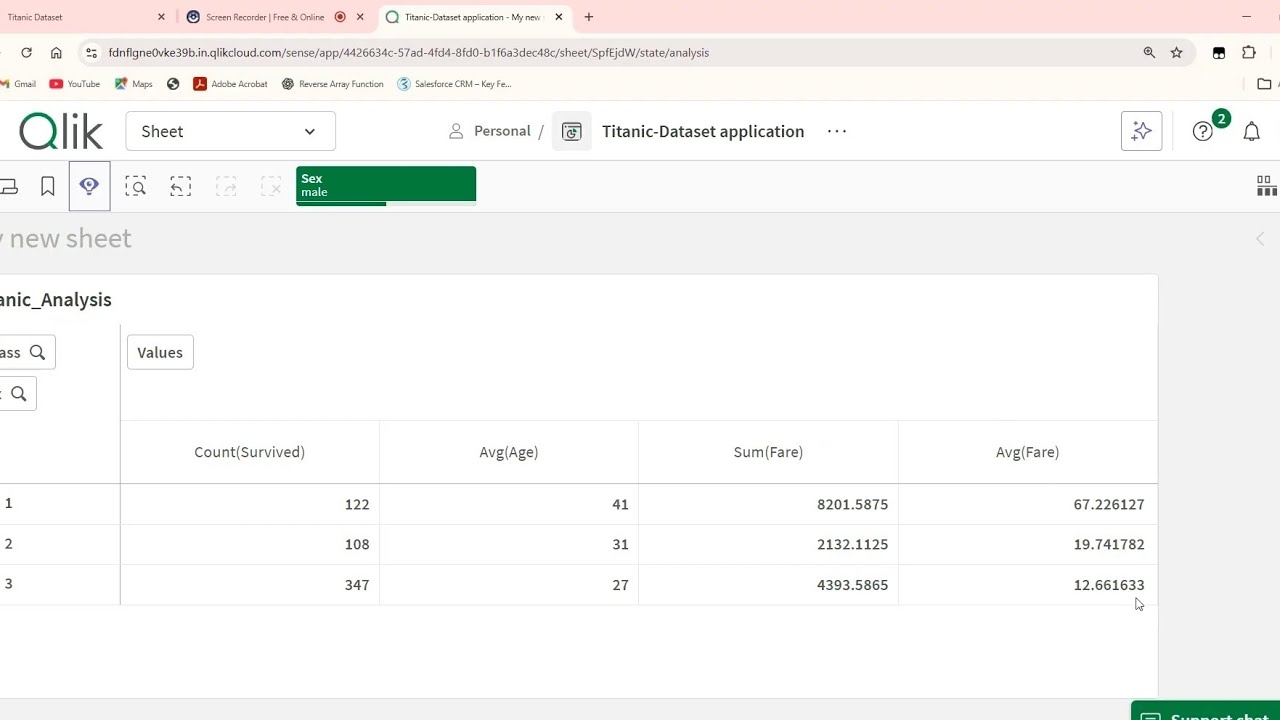Select the Sum(Fare) cell 2132.1125
The image size is (1280, 720).
click(768, 544)
